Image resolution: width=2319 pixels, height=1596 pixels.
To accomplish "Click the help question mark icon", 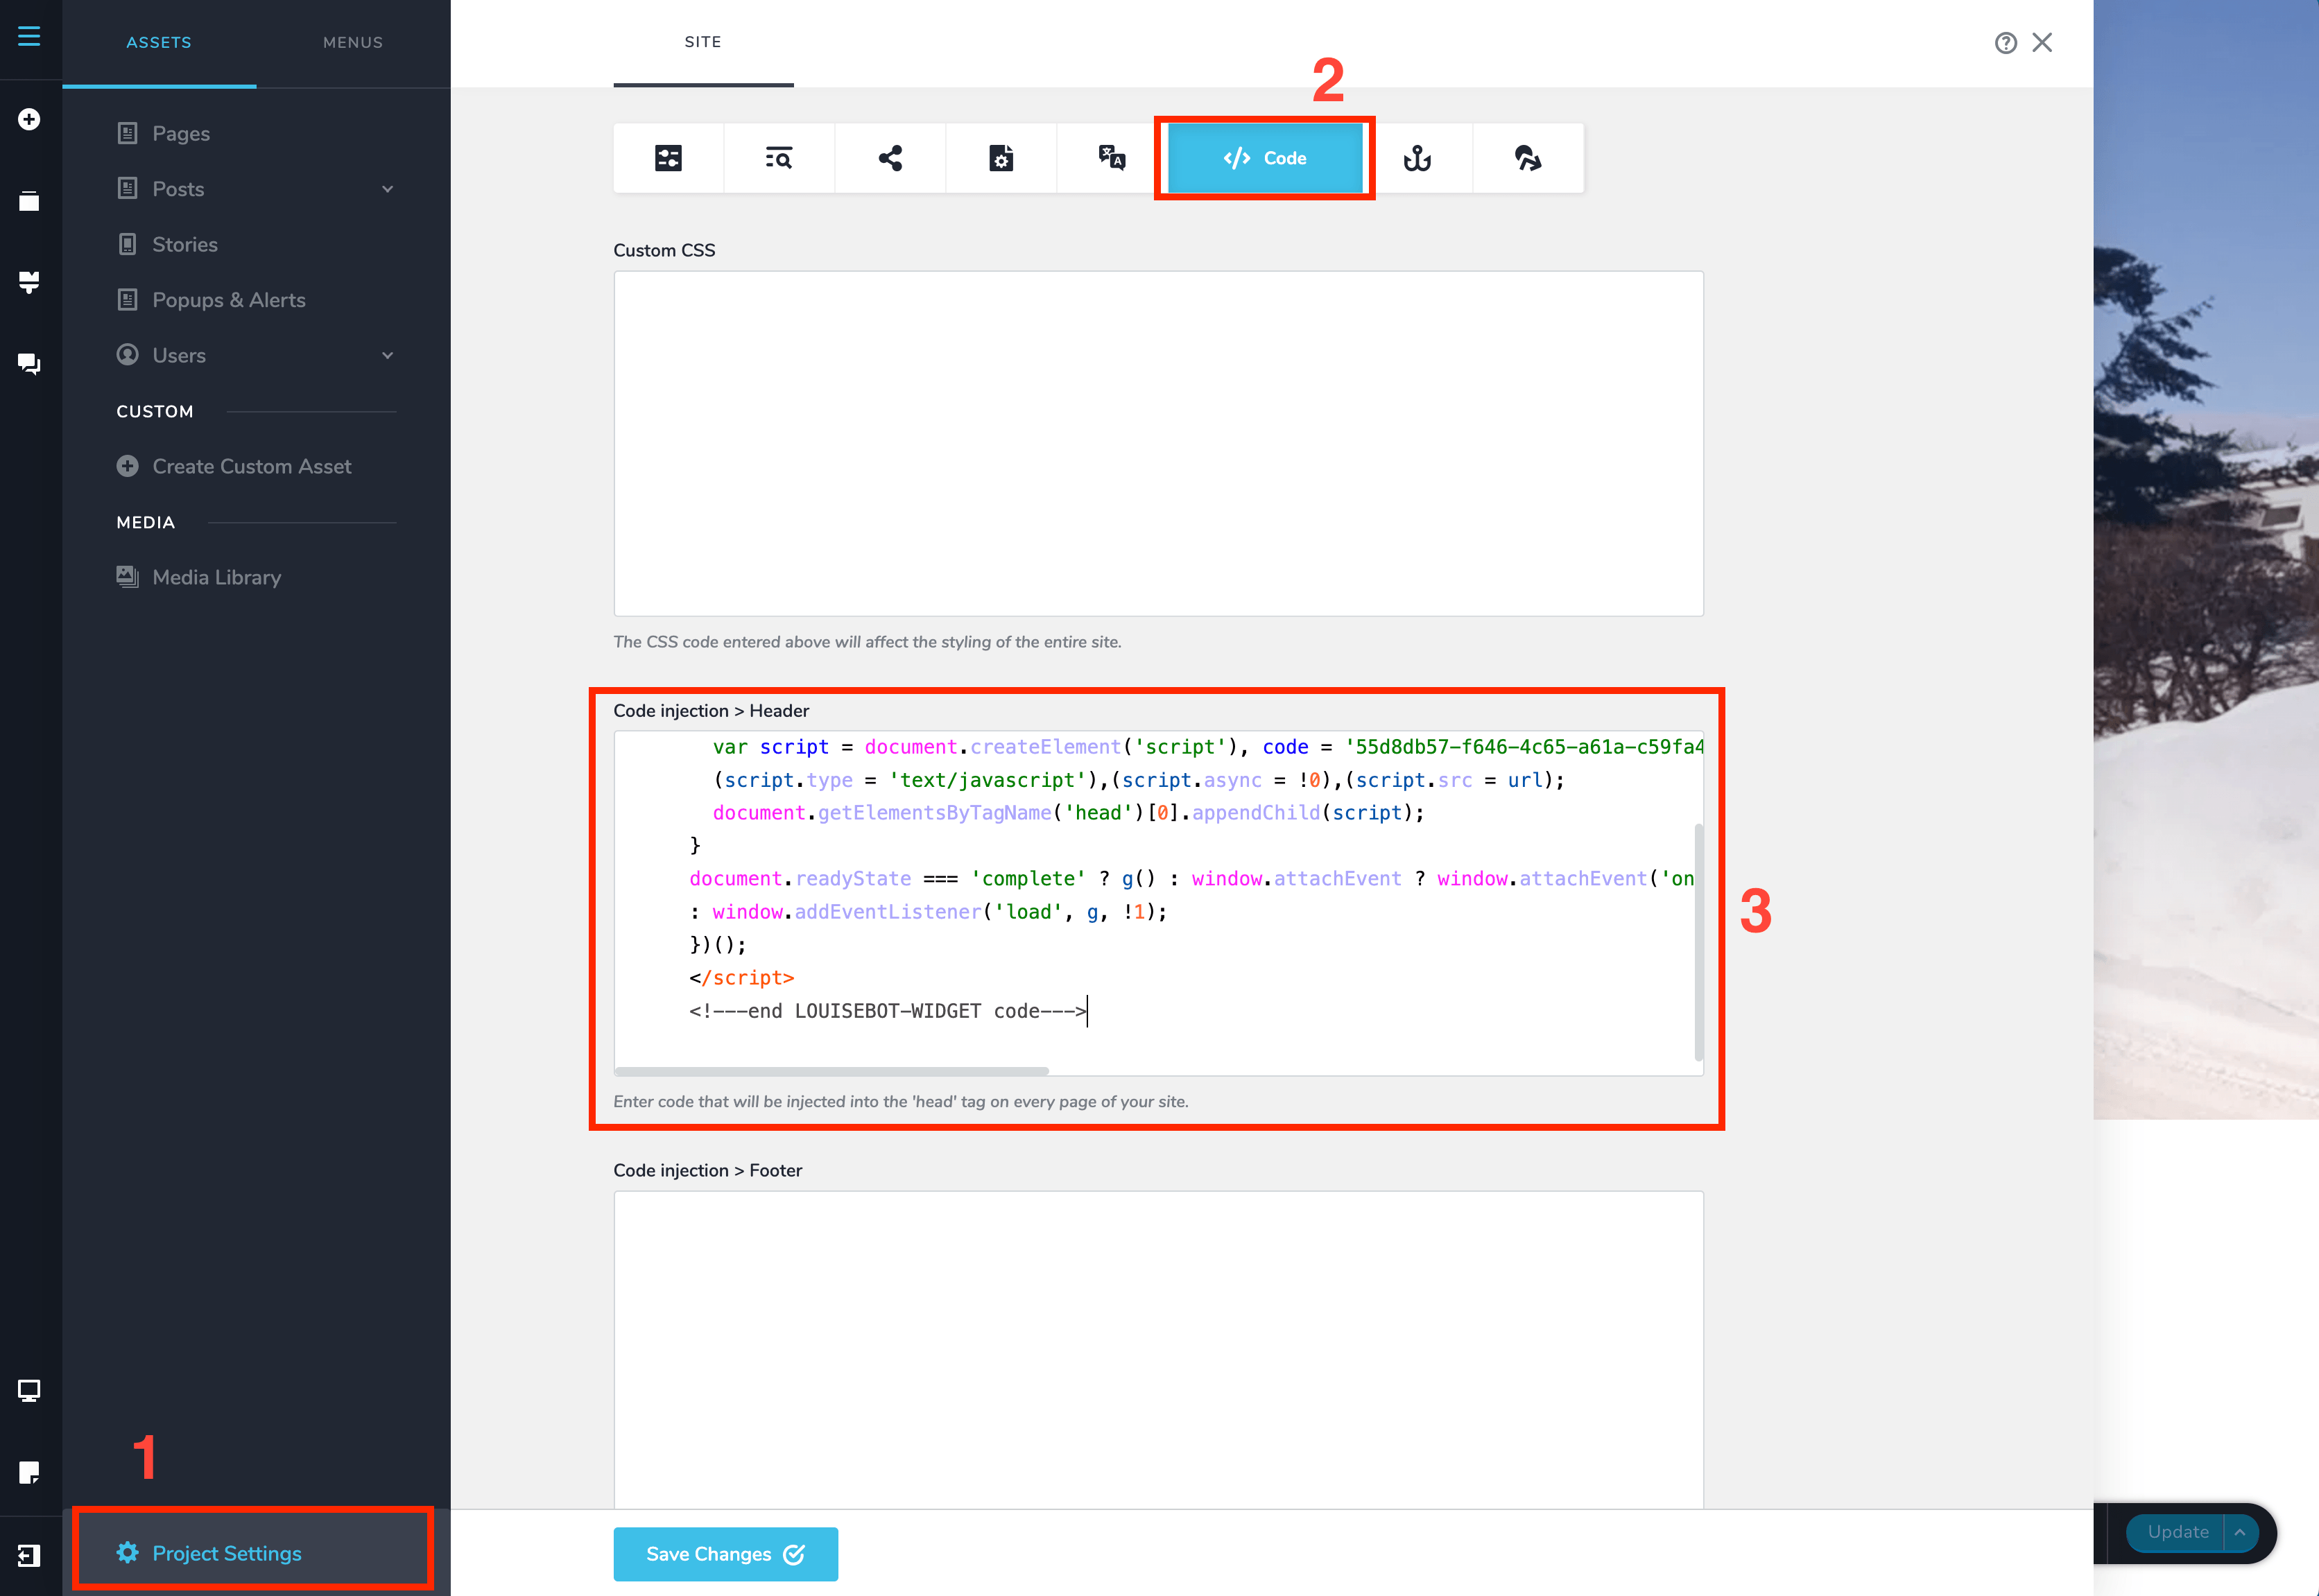I will coord(2005,43).
